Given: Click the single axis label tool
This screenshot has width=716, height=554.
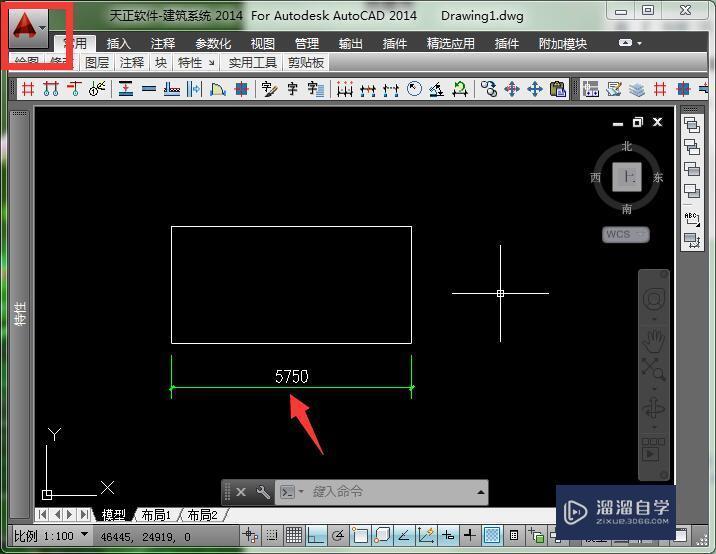Looking at the screenshot, I should (75, 89).
